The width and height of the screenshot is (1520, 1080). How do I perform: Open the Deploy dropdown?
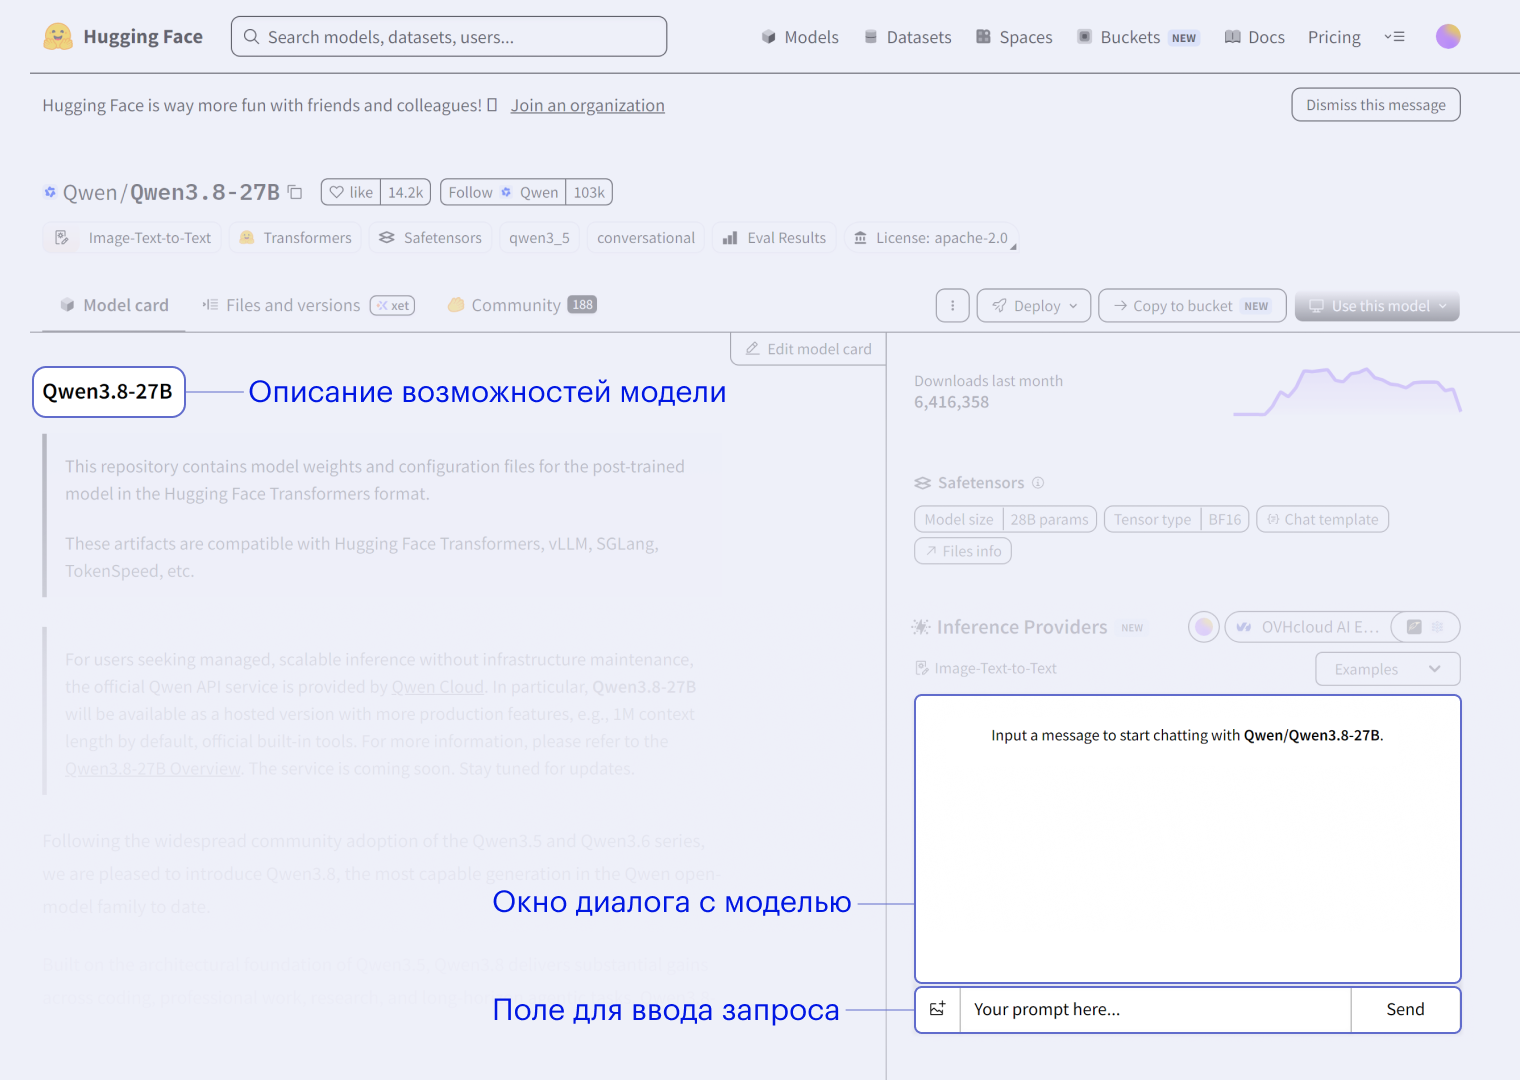[x=1034, y=306]
